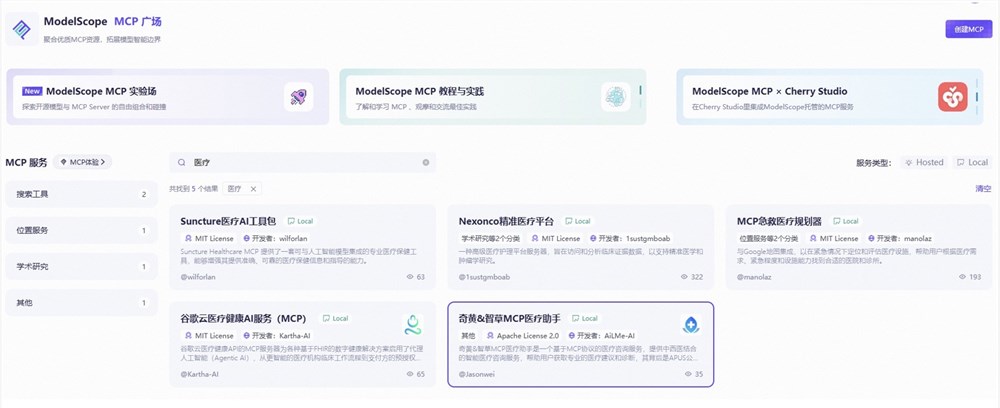1000x408 pixels.
Task: Click the @1sustgmboab author handle
Action: click(x=484, y=277)
